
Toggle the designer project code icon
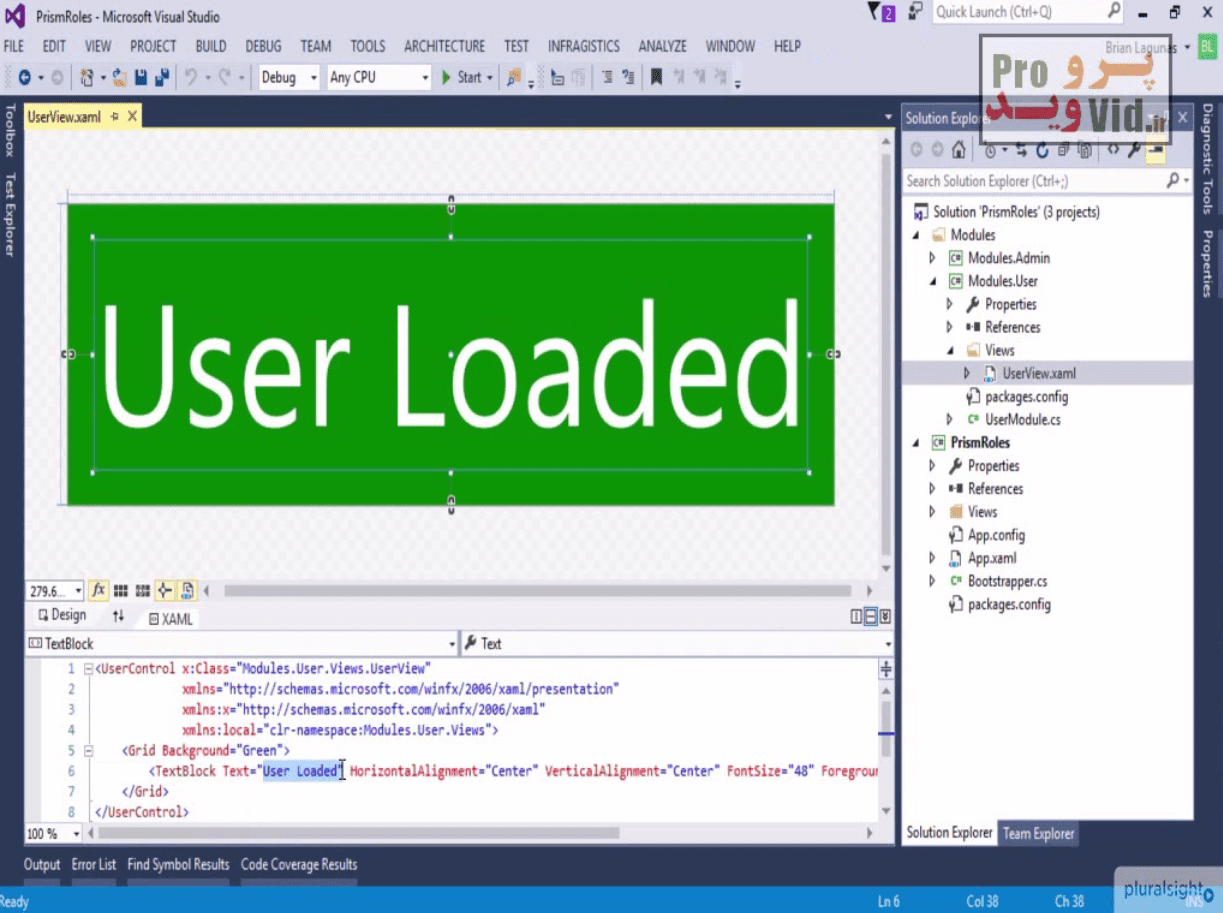(x=188, y=591)
